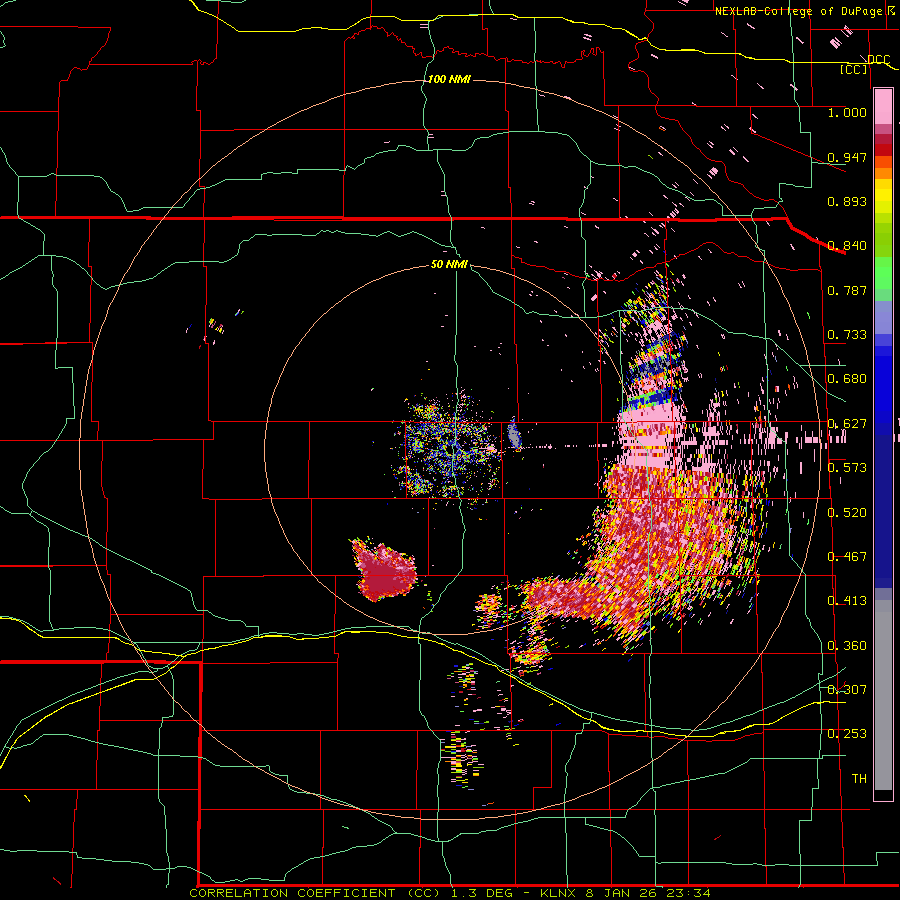Click the 0.893 scale value
Image resolution: width=900 pixels, height=900 pixels.
coord(847,201)
